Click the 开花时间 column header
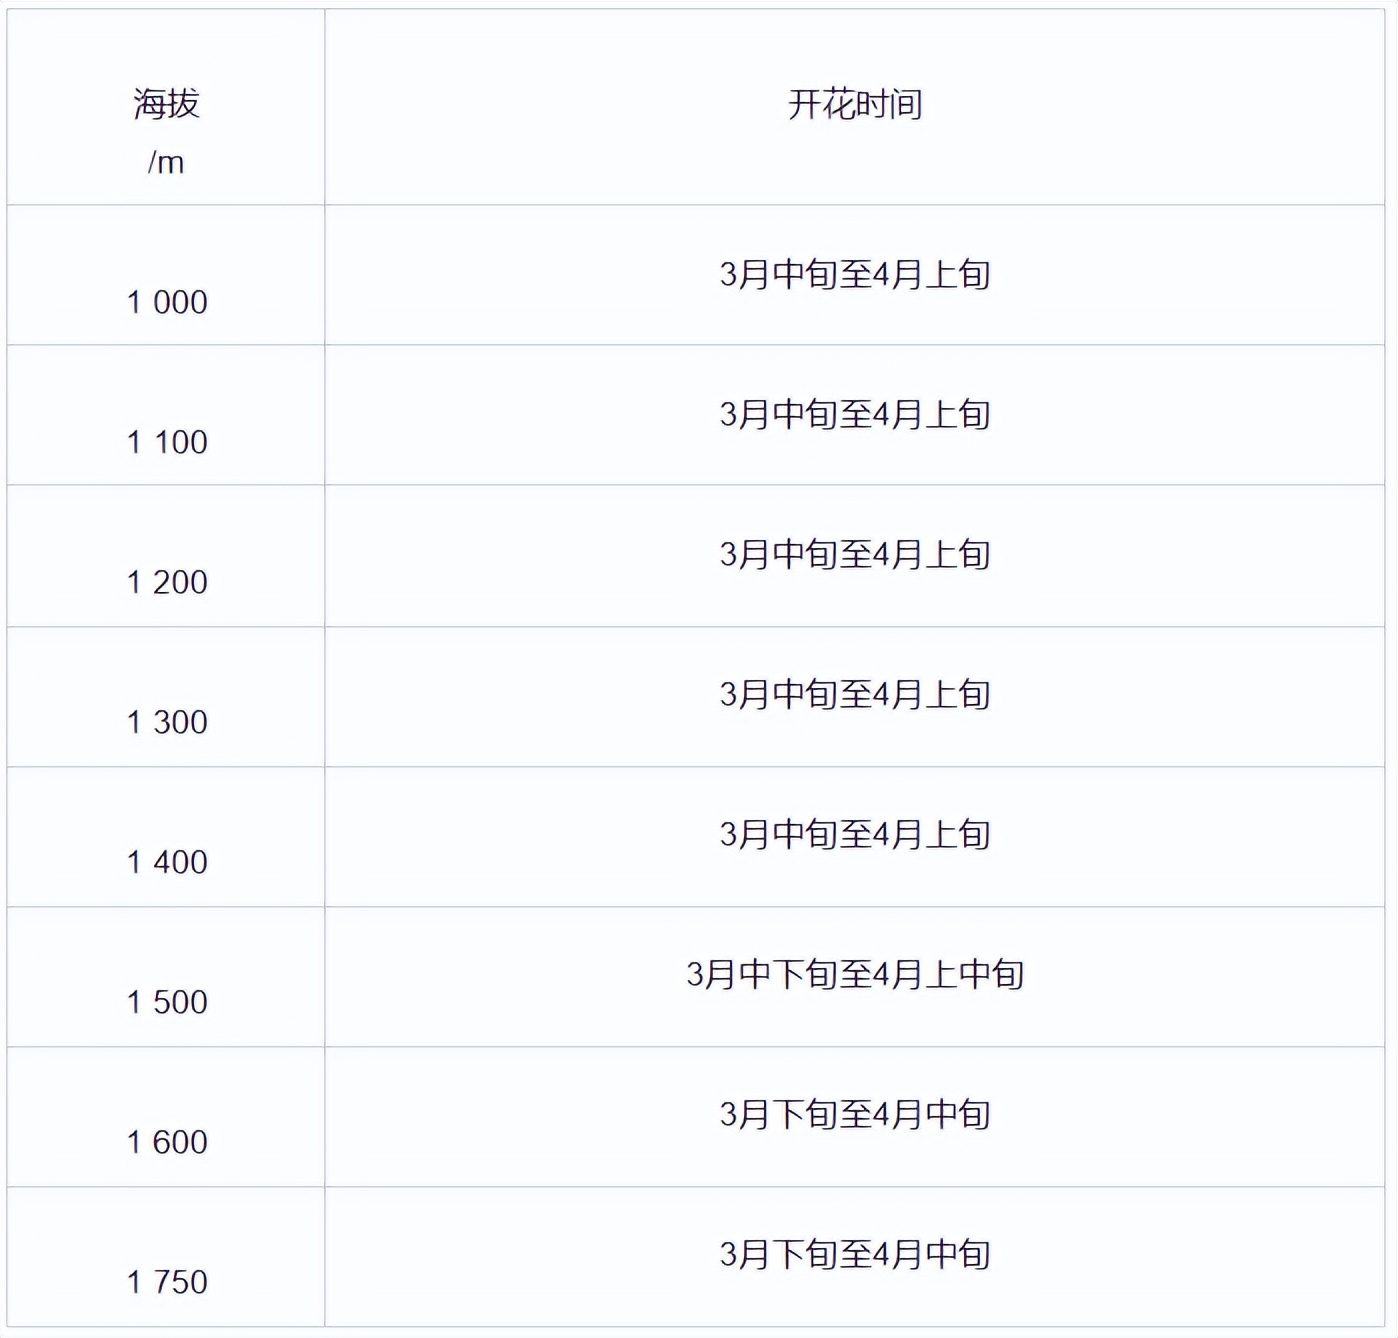 point(855,108)
